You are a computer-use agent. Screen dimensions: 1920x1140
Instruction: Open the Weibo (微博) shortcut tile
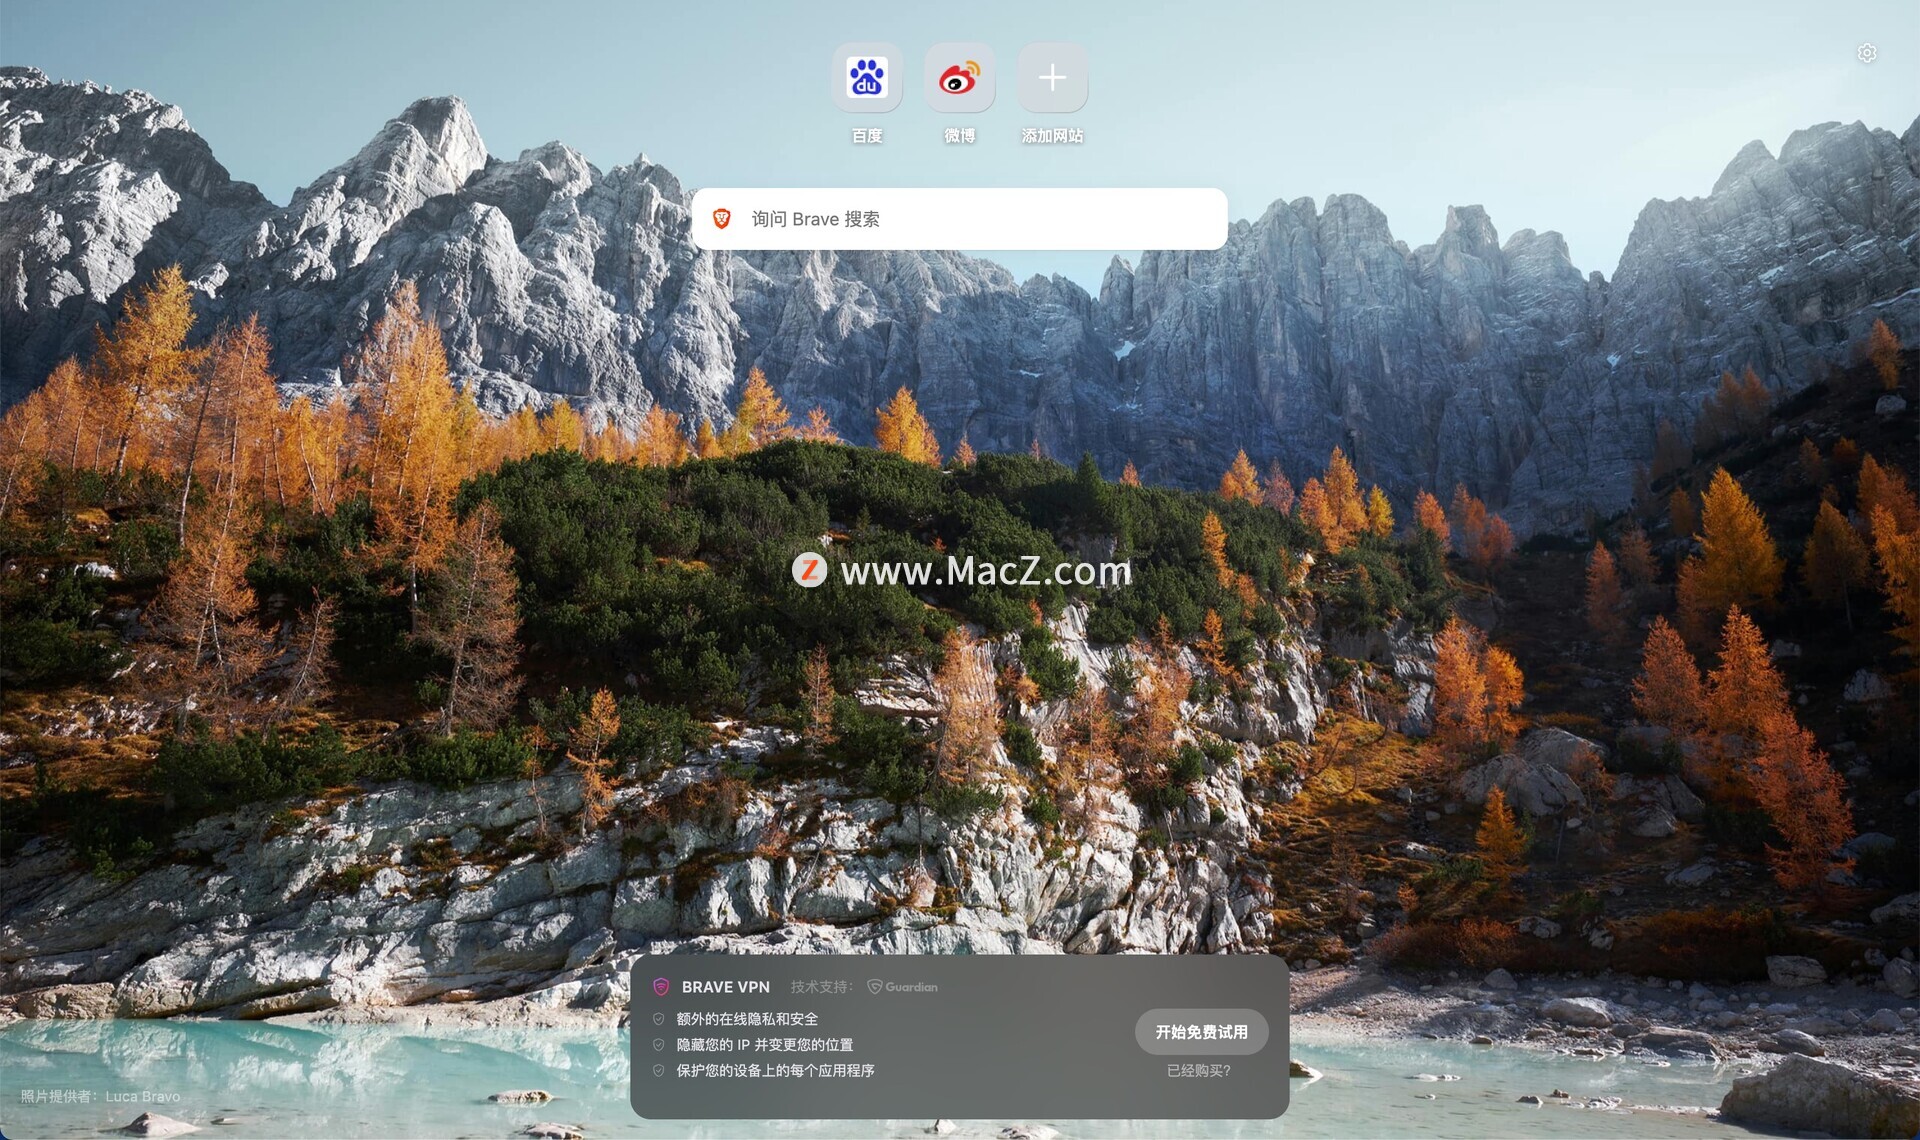pos(959,78)
